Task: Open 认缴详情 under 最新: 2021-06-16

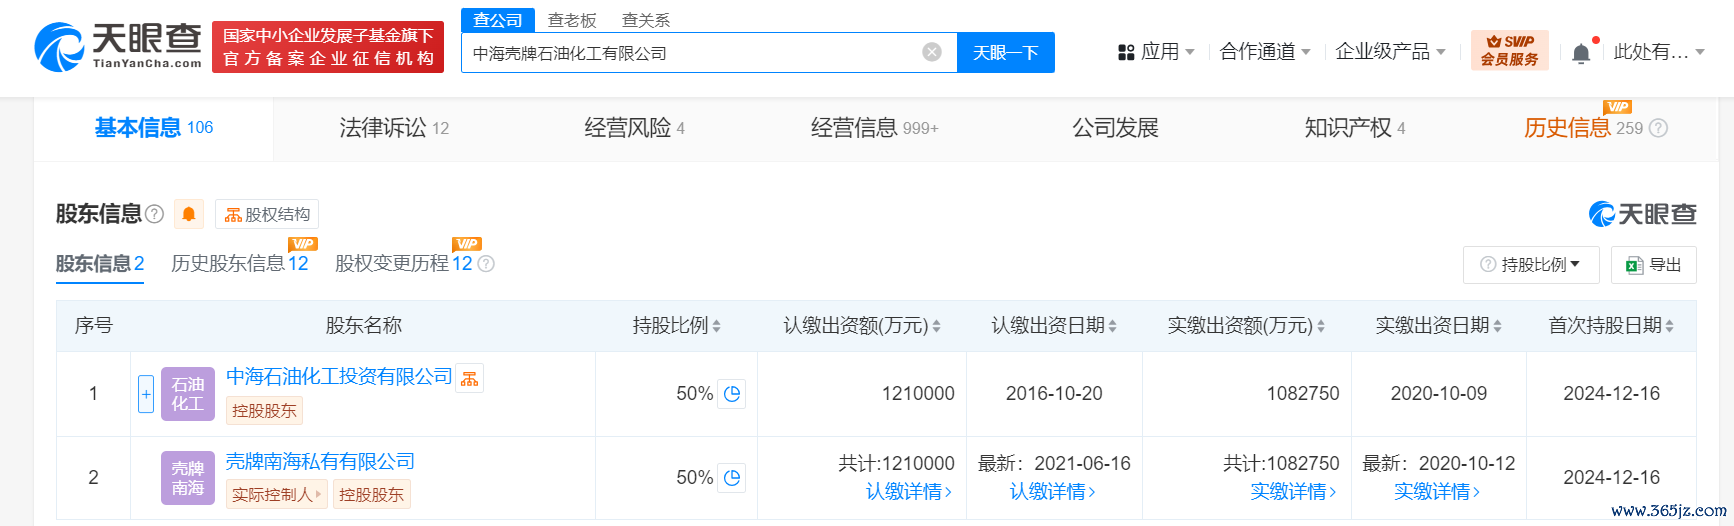Action: (x=1053, y=491)
